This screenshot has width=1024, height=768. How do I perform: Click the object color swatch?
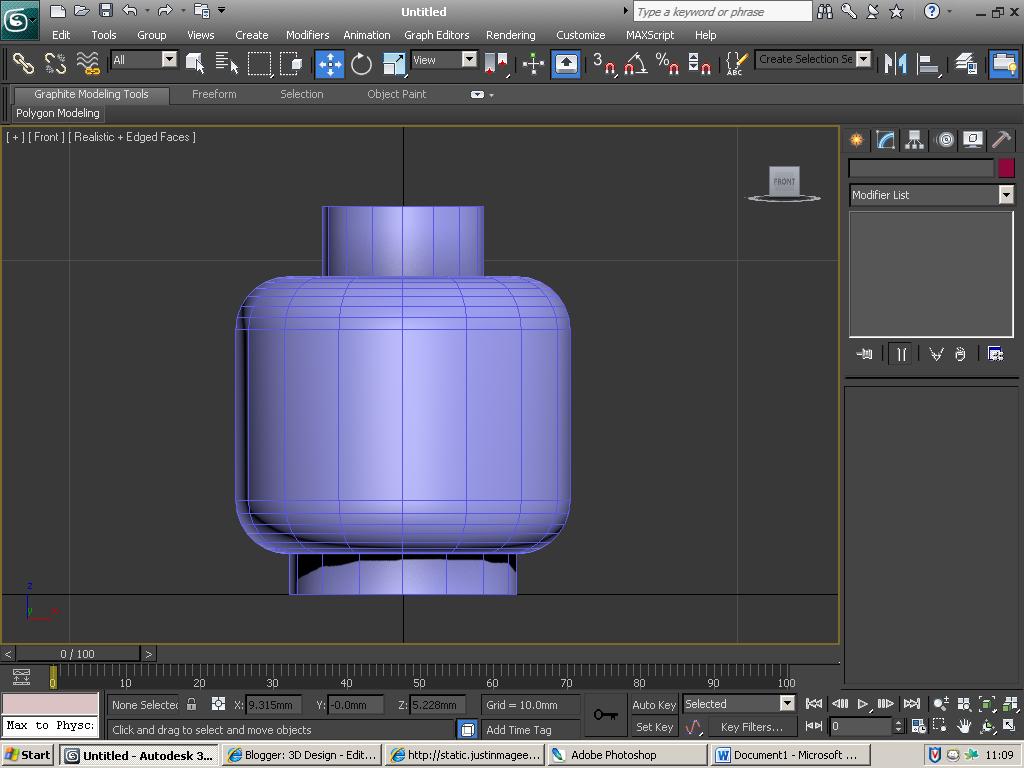coord(1005,168)
